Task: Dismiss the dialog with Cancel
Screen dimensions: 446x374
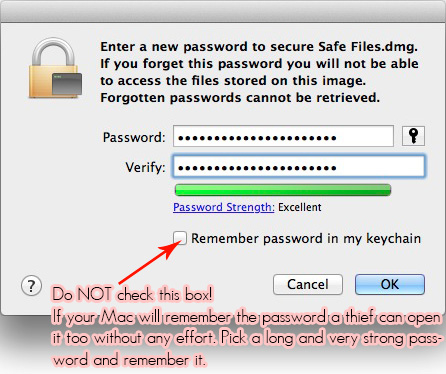Action: click(x=308, y=285)
